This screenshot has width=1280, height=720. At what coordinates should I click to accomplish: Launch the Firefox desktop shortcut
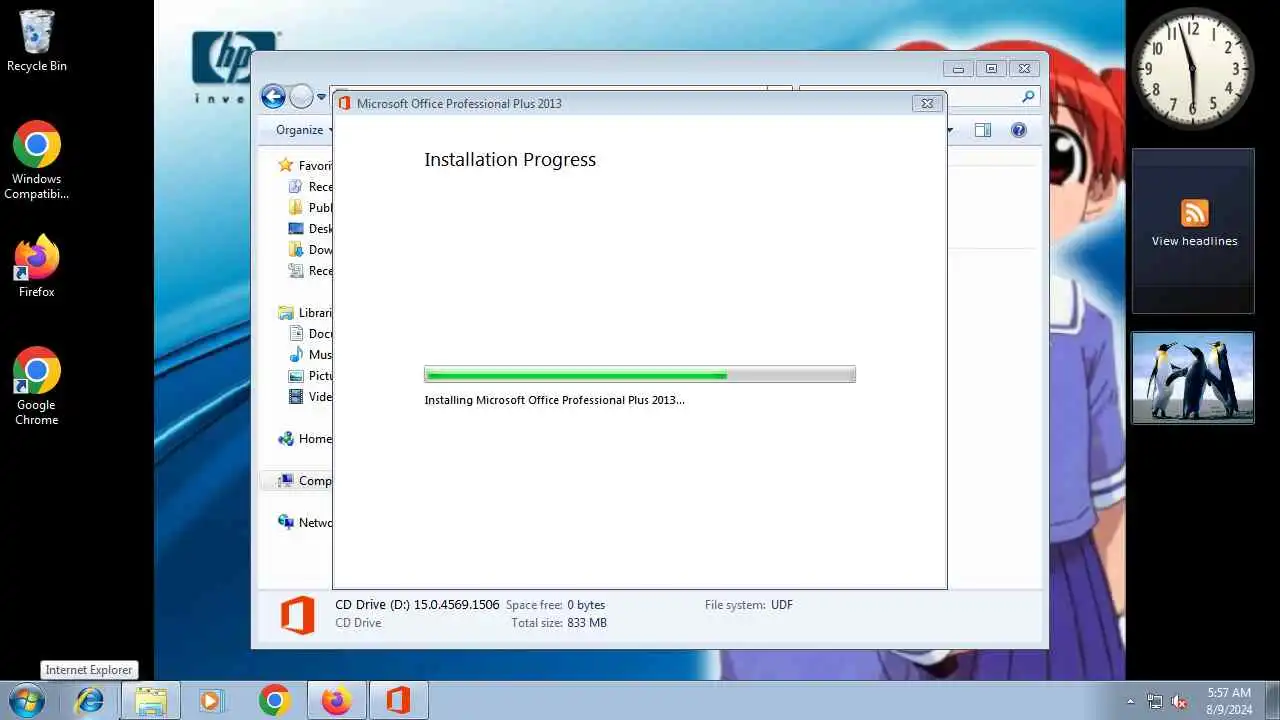[37, 266]
